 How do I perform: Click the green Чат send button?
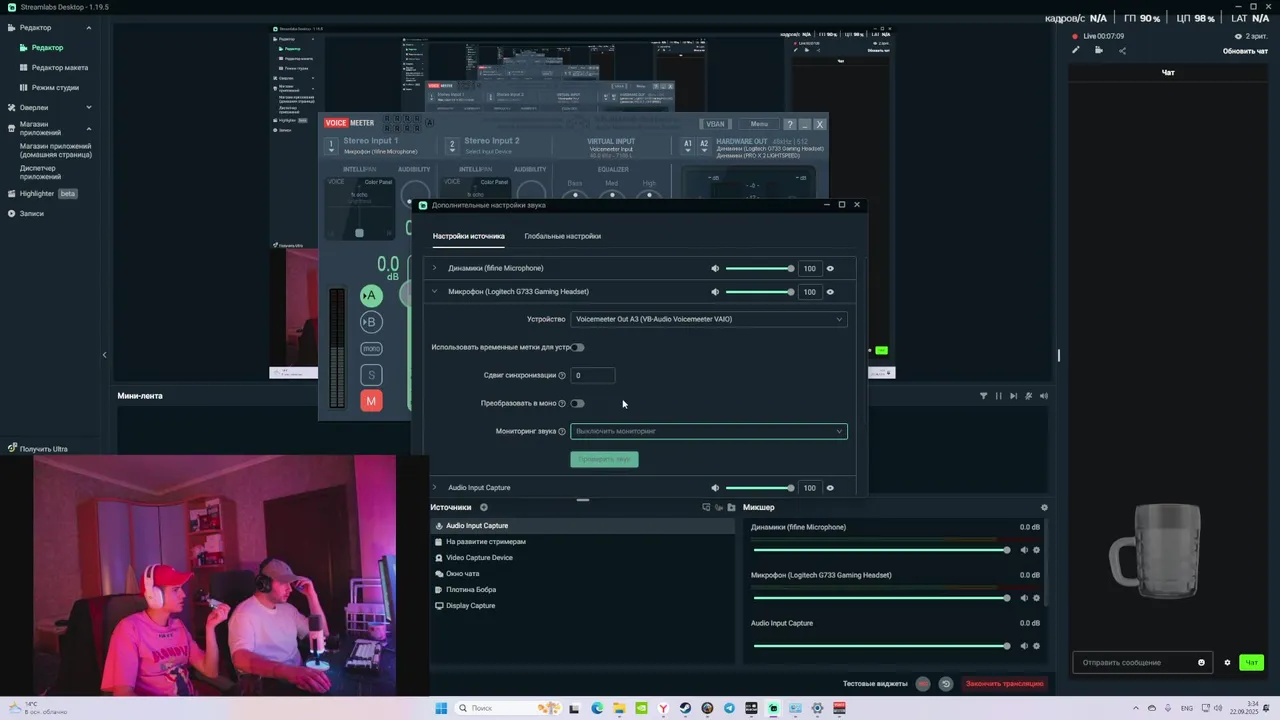pyautogui.click(x=1251, y=662)
